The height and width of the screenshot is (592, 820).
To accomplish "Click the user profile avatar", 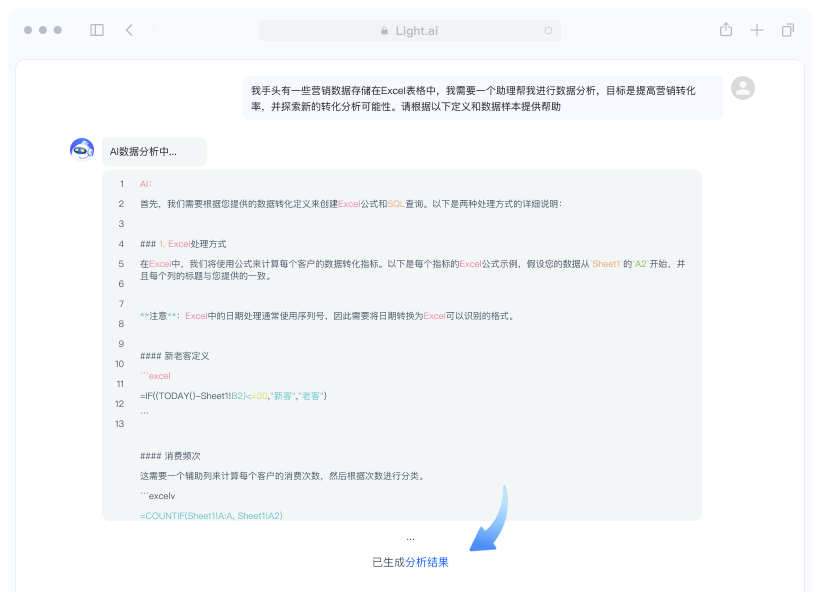I will tap(743, 88).
